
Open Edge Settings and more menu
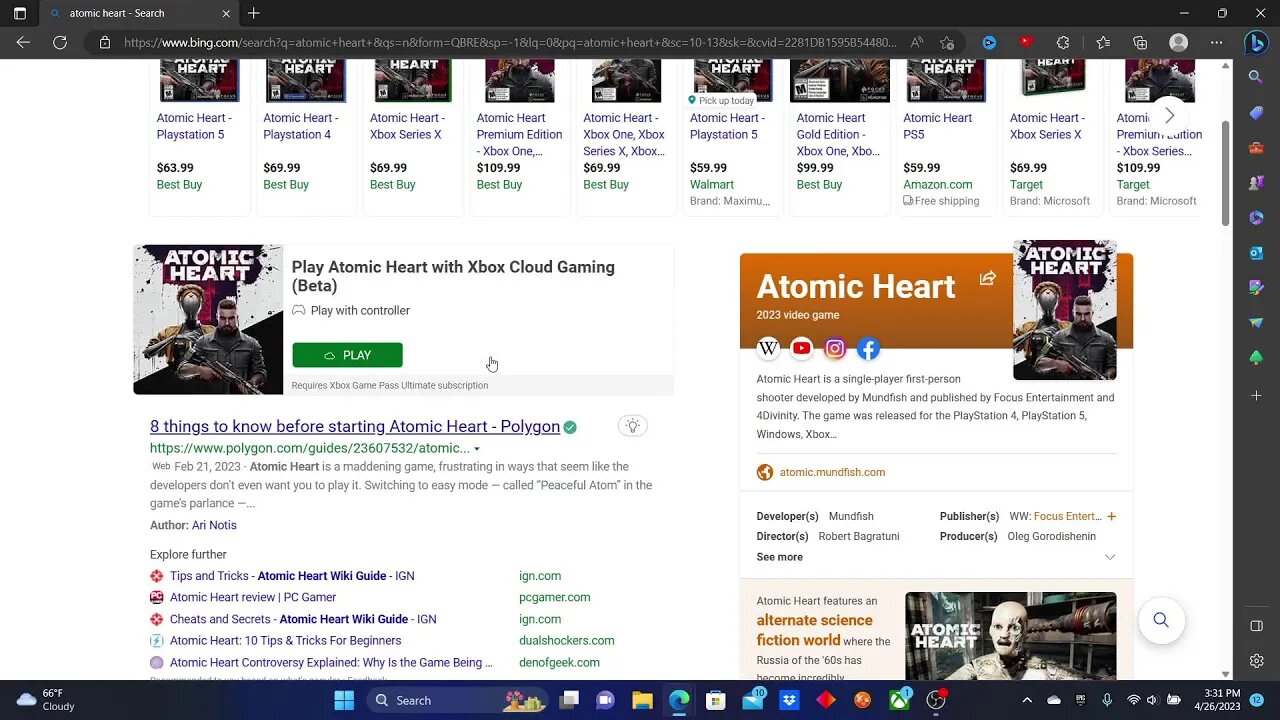pyautogui.click(x=1216, y=43)
